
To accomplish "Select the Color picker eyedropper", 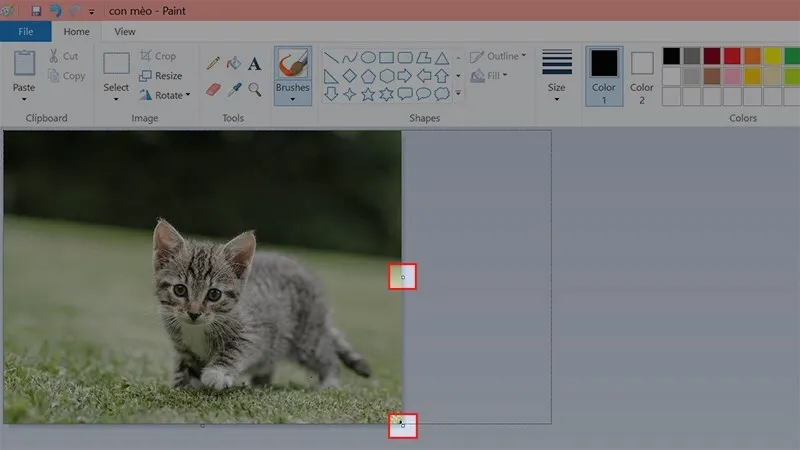I will tap(234, 89).
